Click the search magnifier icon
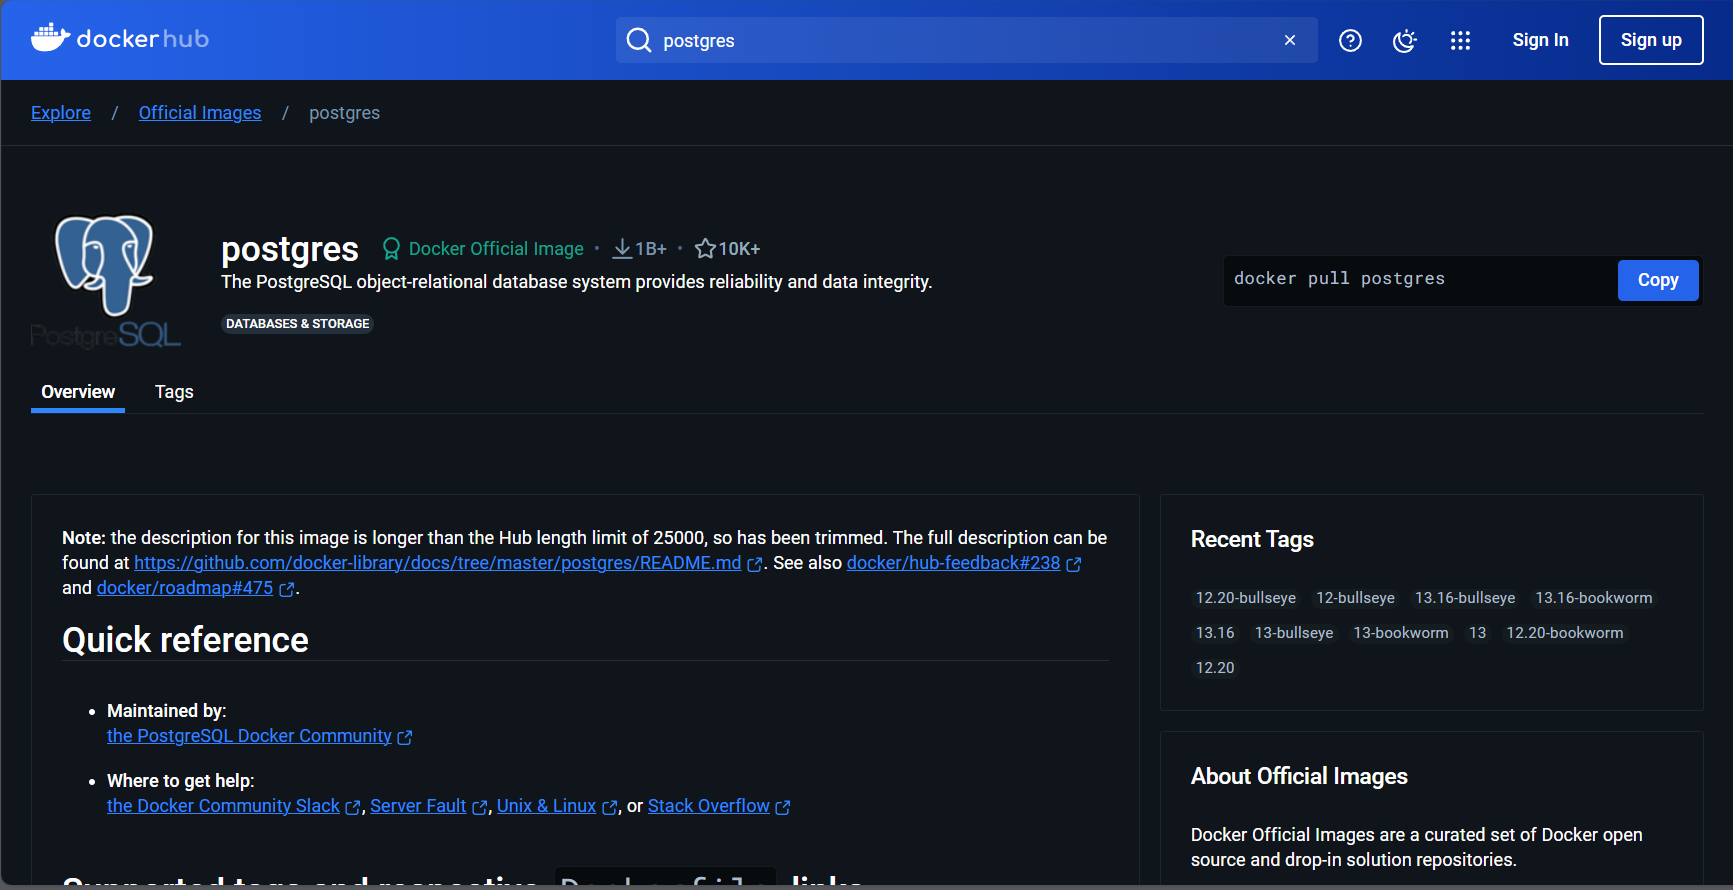 [x=638, y=40]
